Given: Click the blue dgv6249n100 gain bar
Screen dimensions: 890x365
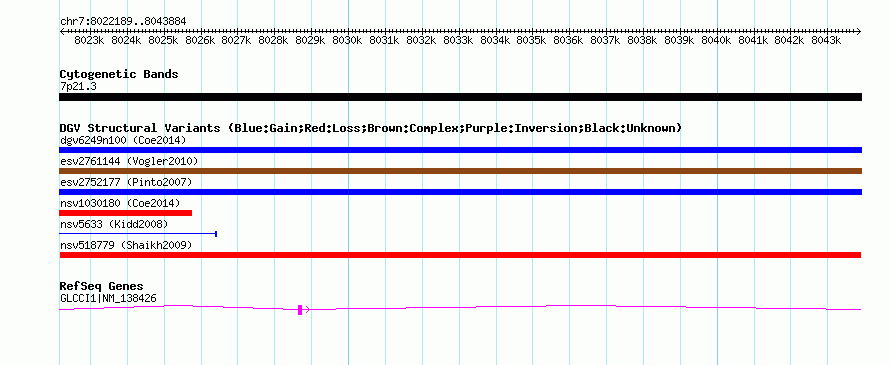Looking at the screenshot, I should 460,150.
